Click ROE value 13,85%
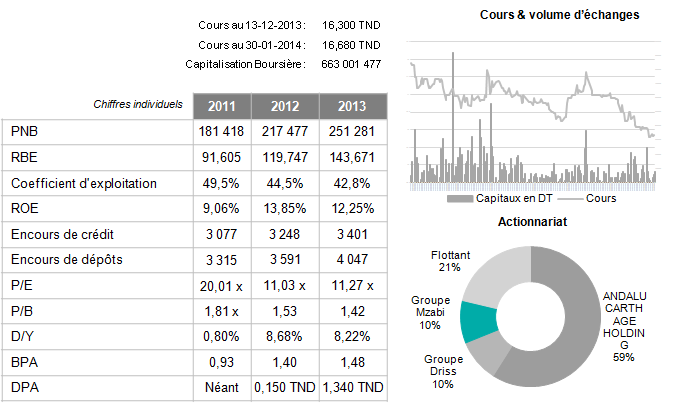The image size is (680, 405). point(285,209)
